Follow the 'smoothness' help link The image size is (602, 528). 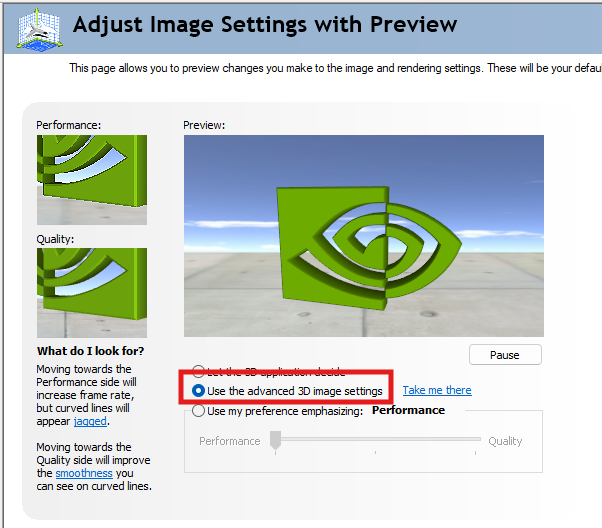tap(84, 473)
